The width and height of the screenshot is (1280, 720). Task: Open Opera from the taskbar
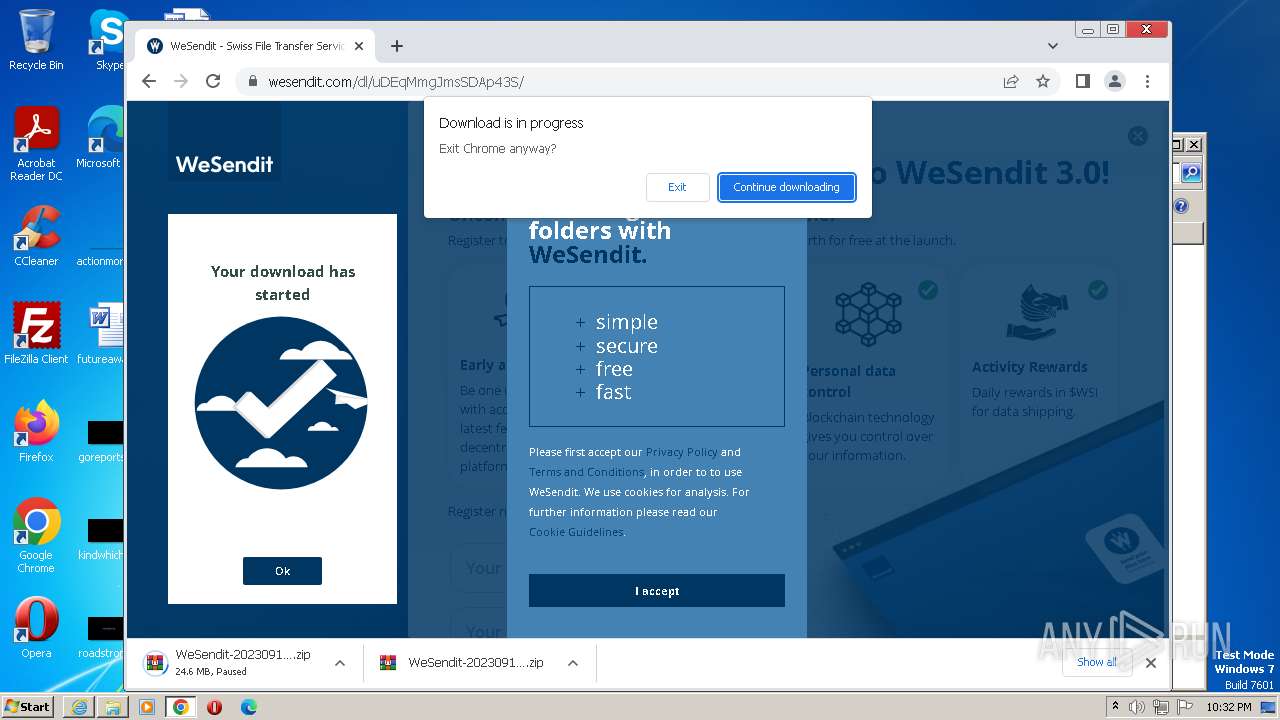pos(214,707)
